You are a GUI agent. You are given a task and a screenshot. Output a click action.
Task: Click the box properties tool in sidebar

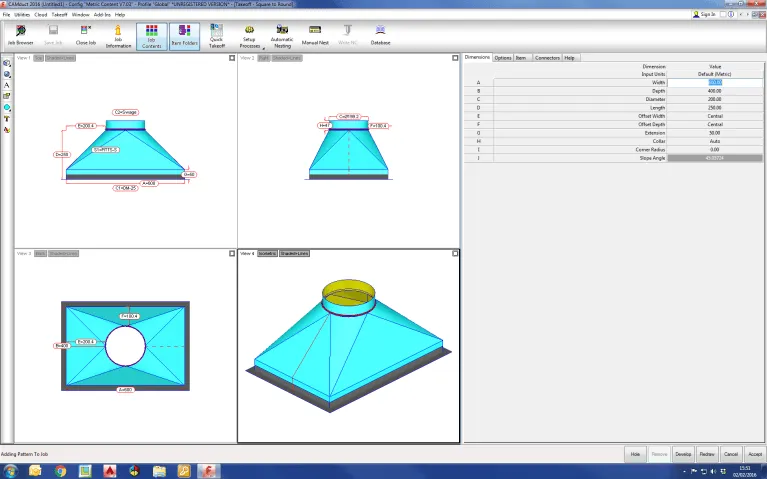click(7, 96)
